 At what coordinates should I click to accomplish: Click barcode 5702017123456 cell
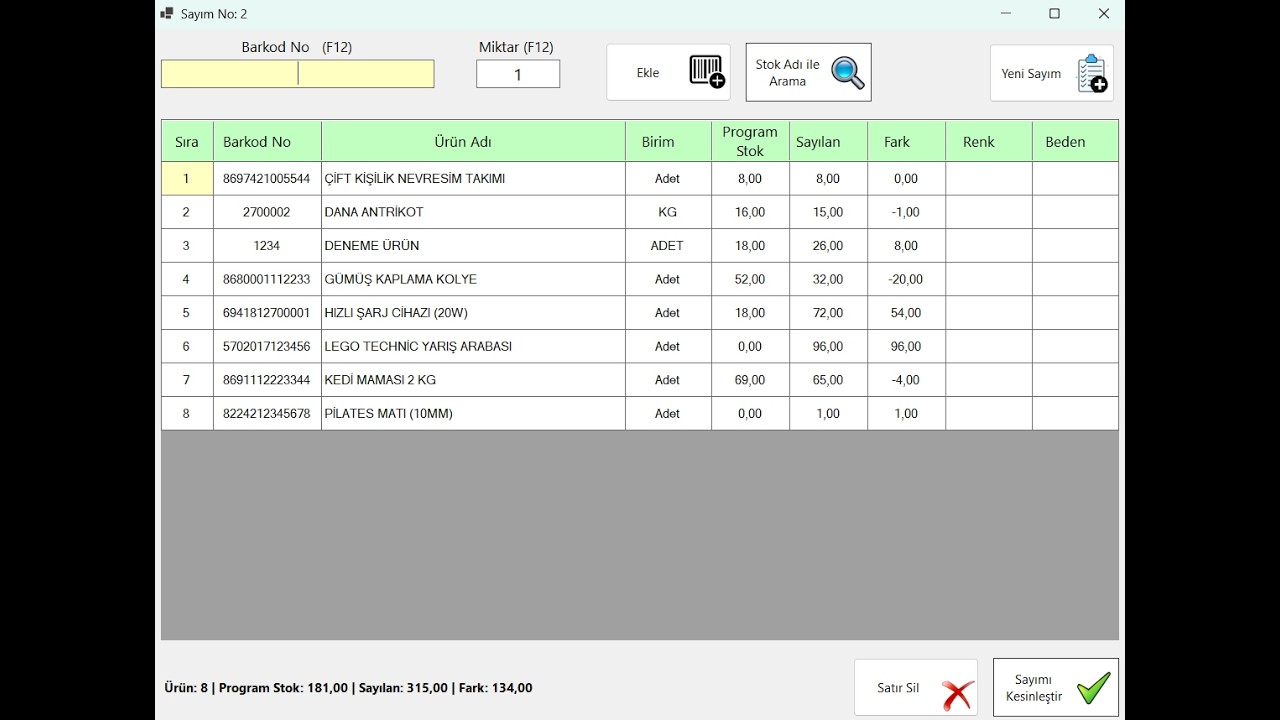(x=267, y=347)
